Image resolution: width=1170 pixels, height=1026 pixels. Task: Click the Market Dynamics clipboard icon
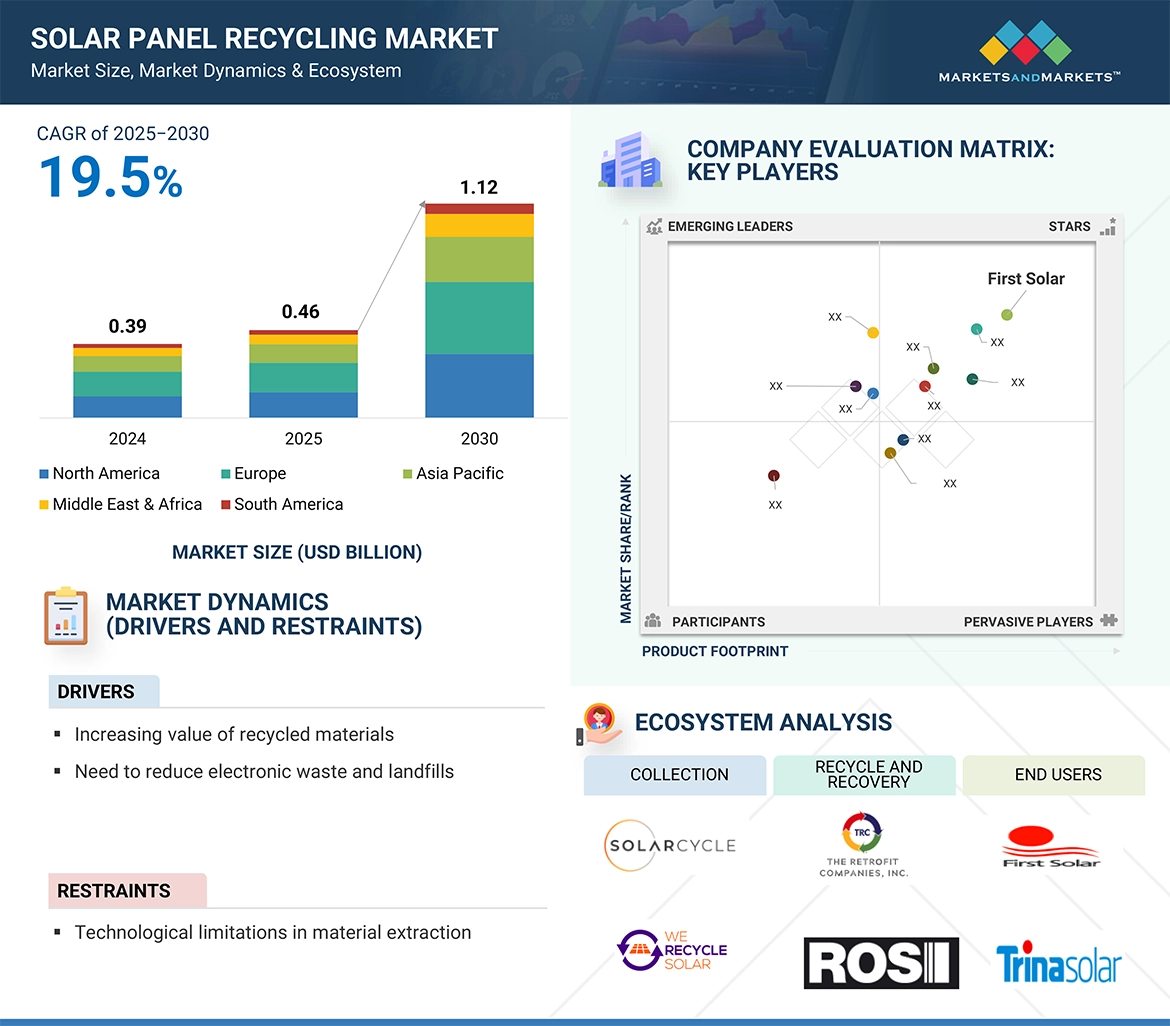point(65,615)
